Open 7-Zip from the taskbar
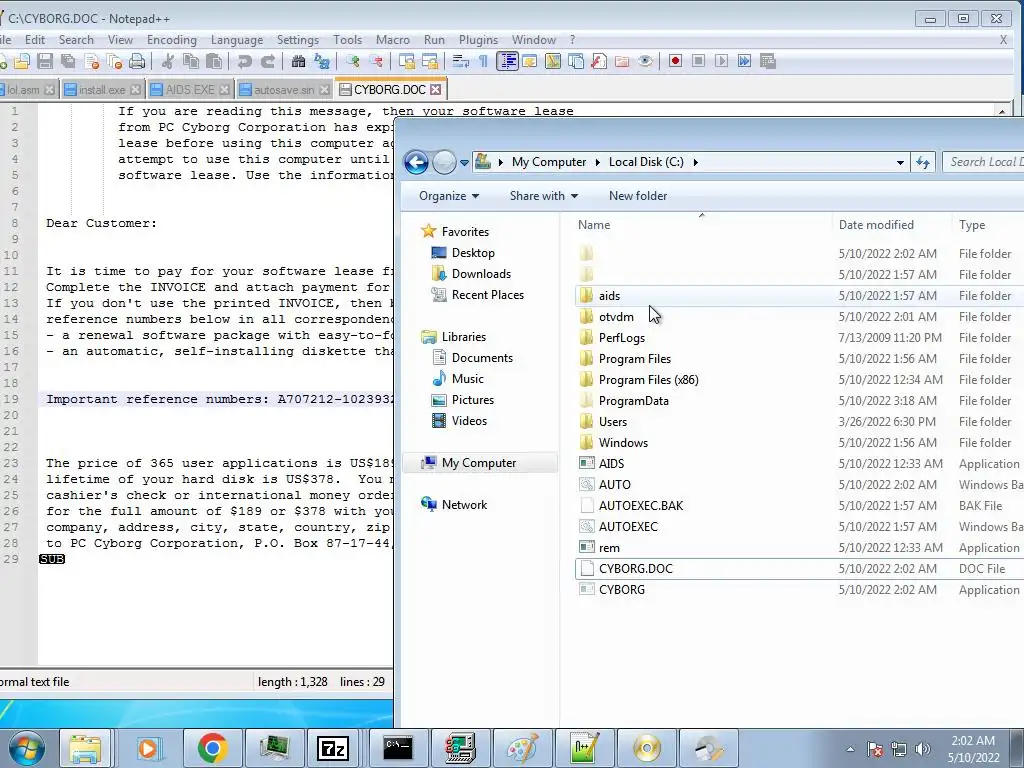The image size is (1024, 768). 332,748
